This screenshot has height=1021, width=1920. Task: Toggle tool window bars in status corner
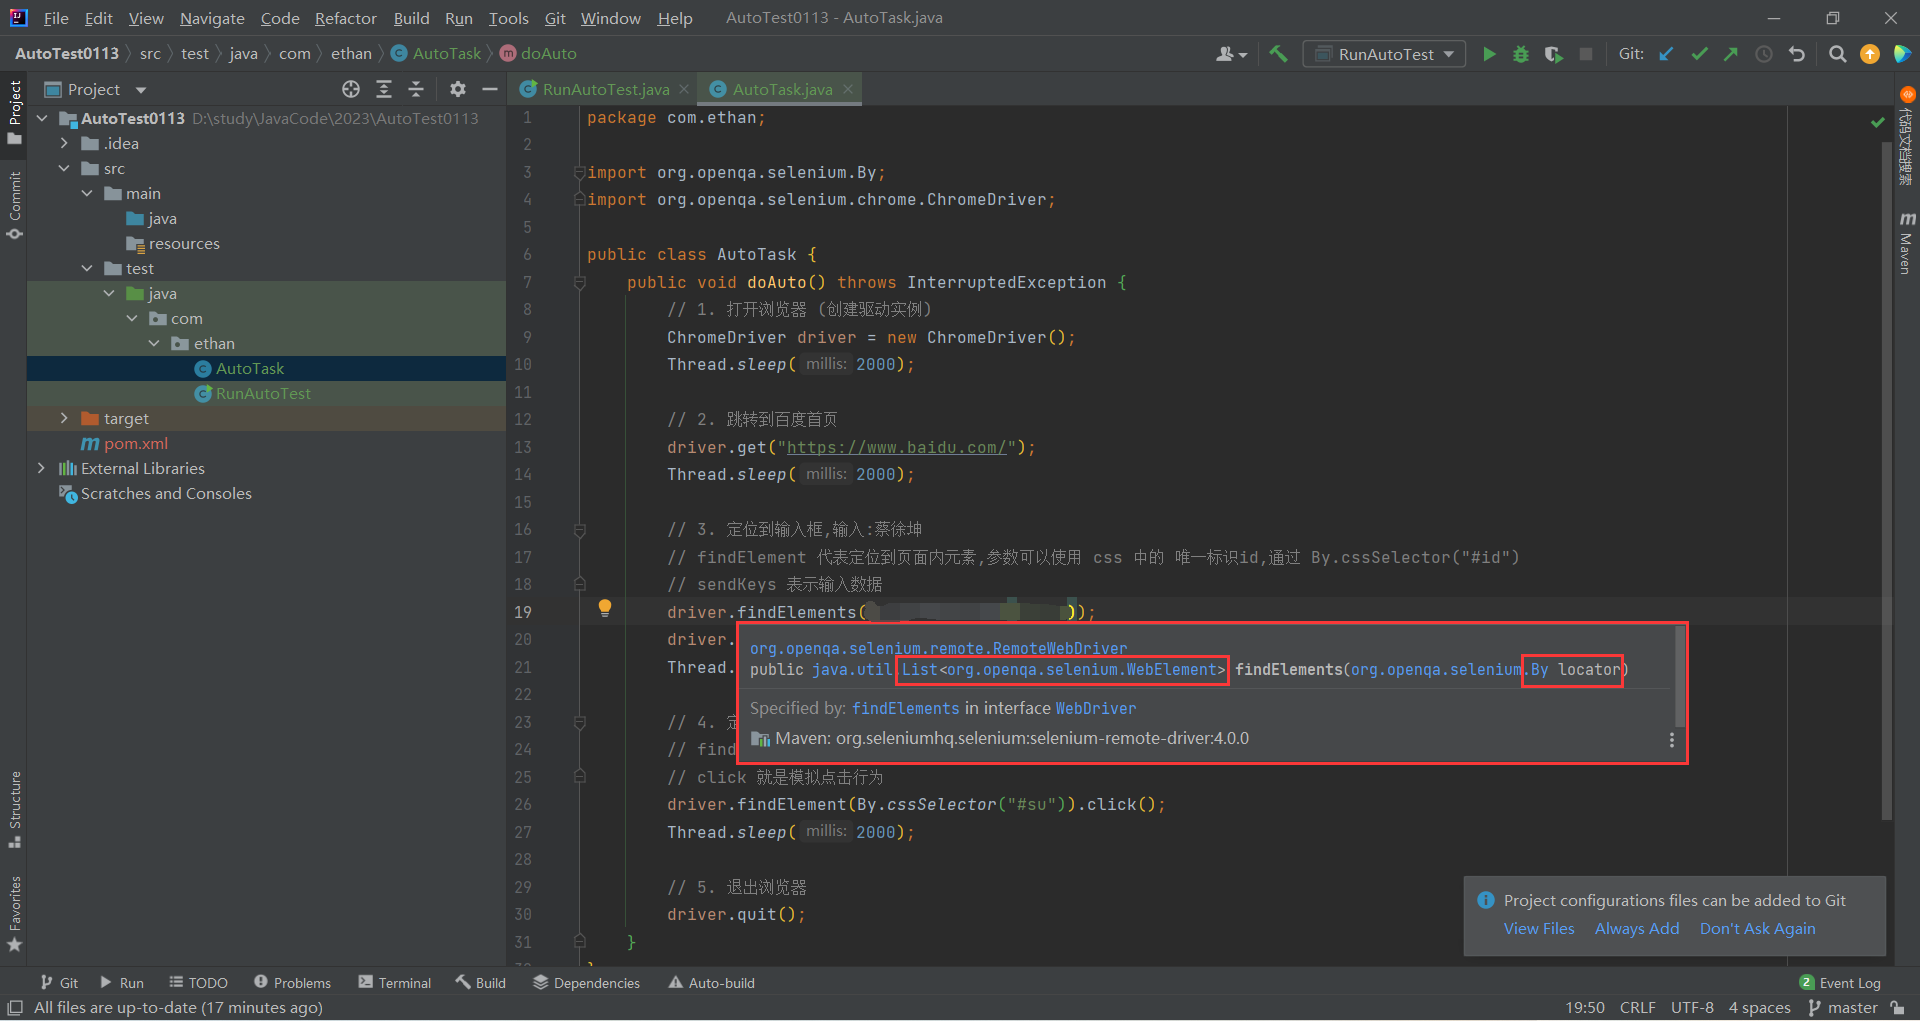[15, 1007]
